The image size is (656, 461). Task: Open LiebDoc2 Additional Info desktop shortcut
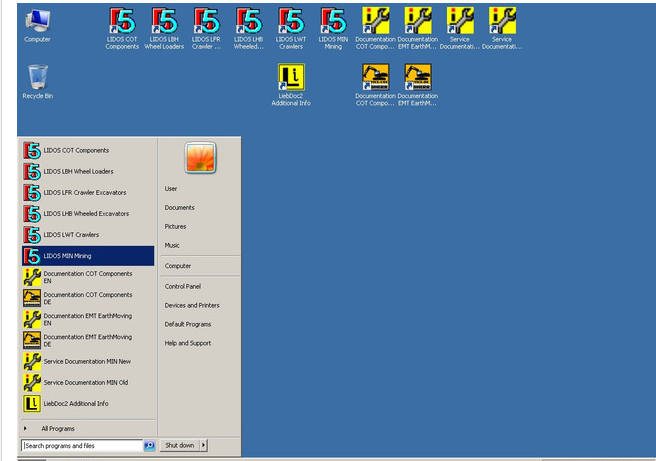[x=291, y=85]
